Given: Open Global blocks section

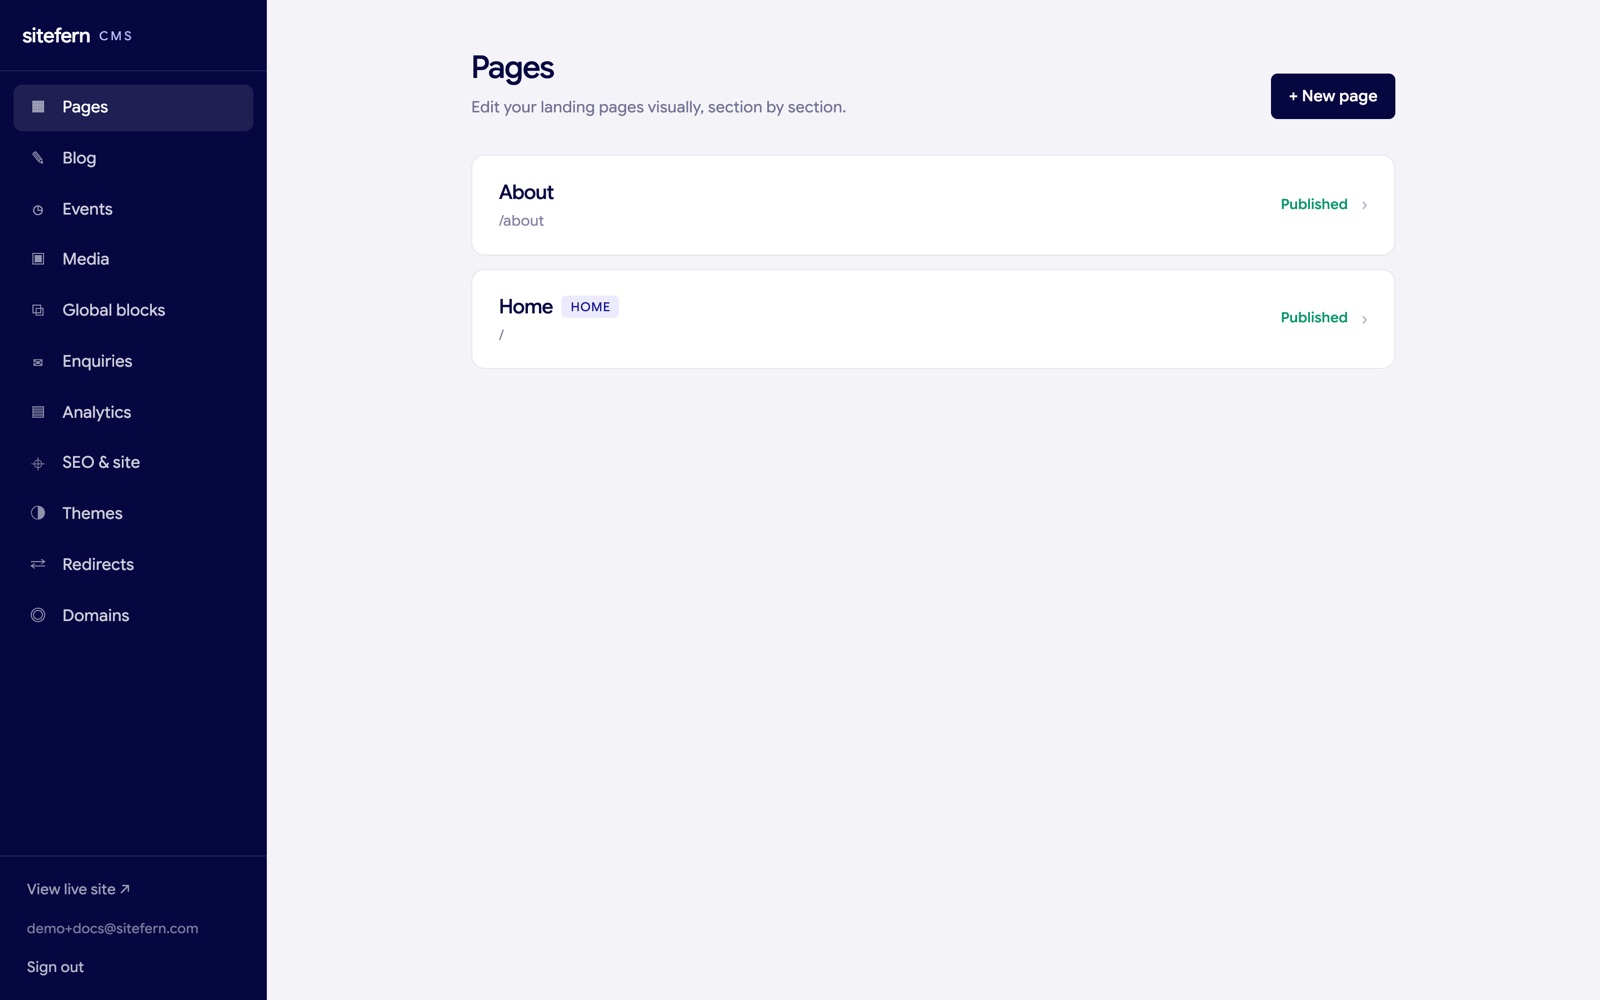Looking at the screenshot, I should tap(133, 310).
